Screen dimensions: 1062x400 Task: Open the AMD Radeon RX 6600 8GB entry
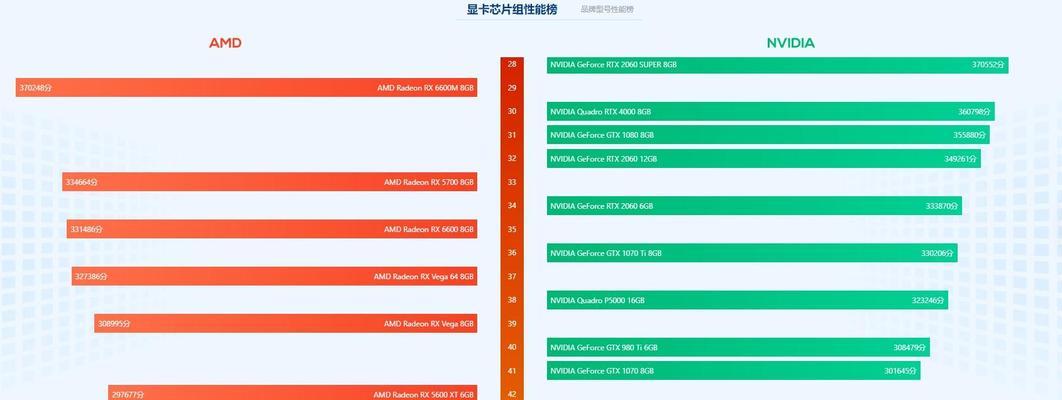272,229
